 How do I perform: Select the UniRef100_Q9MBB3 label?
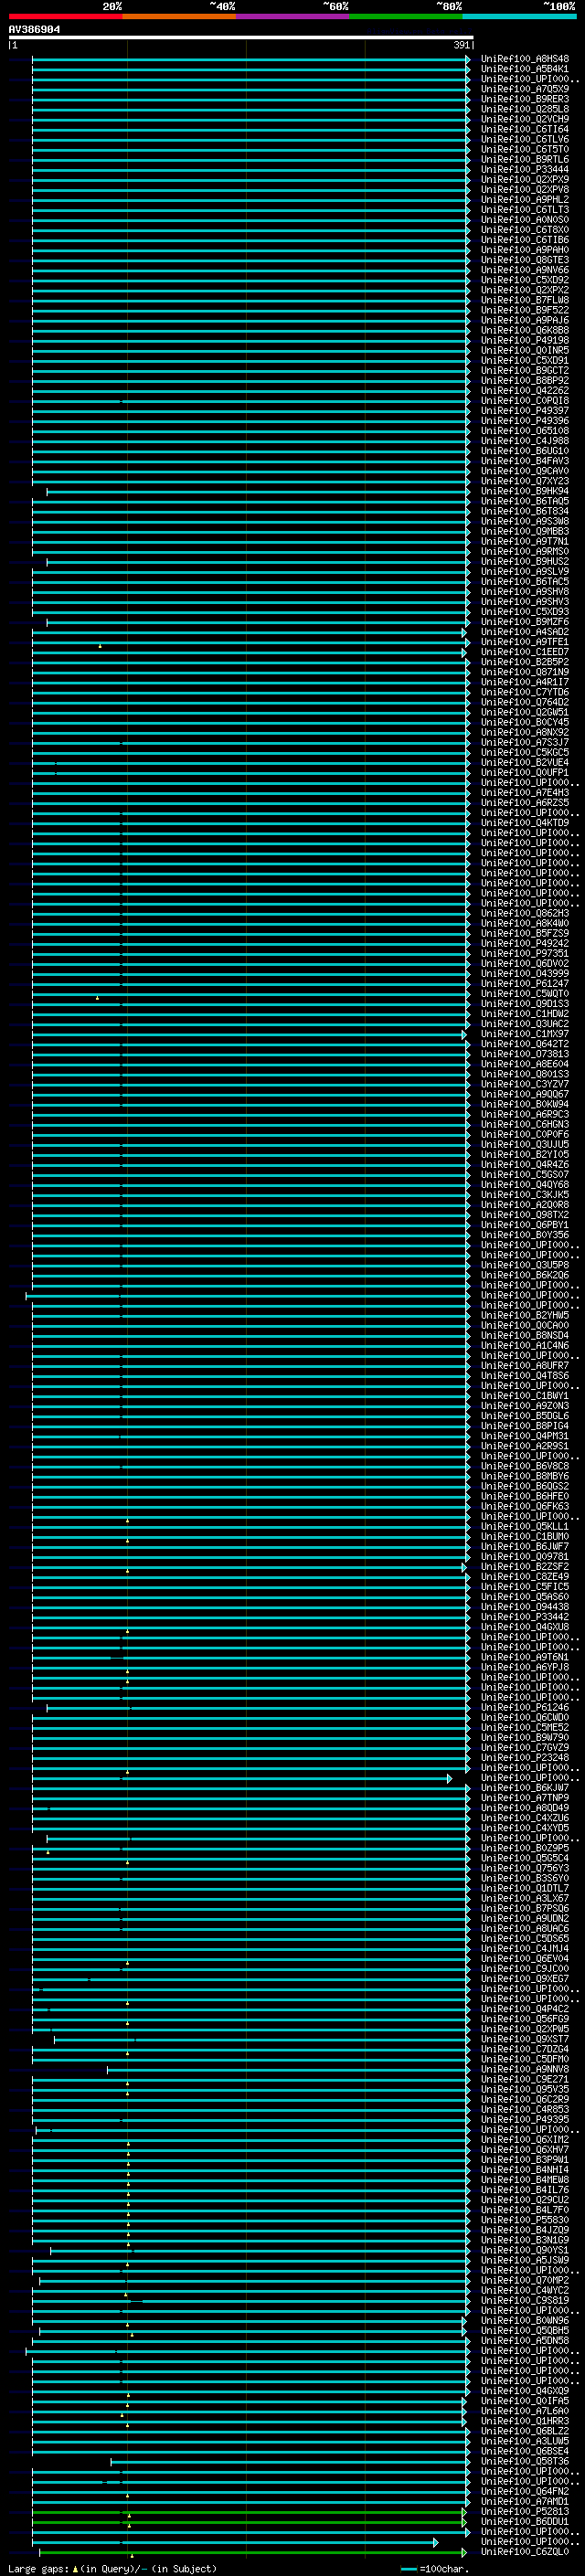525,531
